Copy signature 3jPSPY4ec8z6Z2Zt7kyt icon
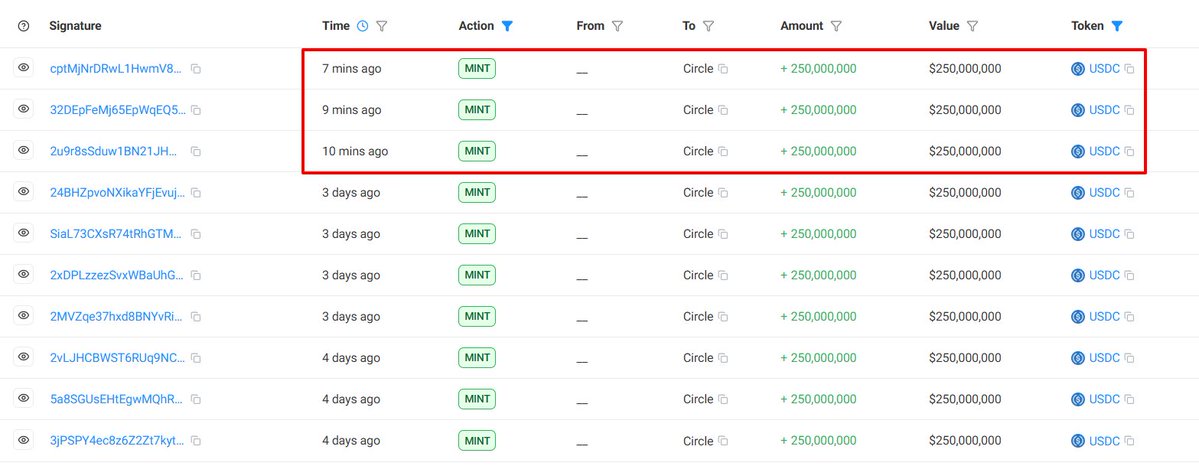Image resolution: width=1199 pixels, height=466 pixels. click(196, 441)
